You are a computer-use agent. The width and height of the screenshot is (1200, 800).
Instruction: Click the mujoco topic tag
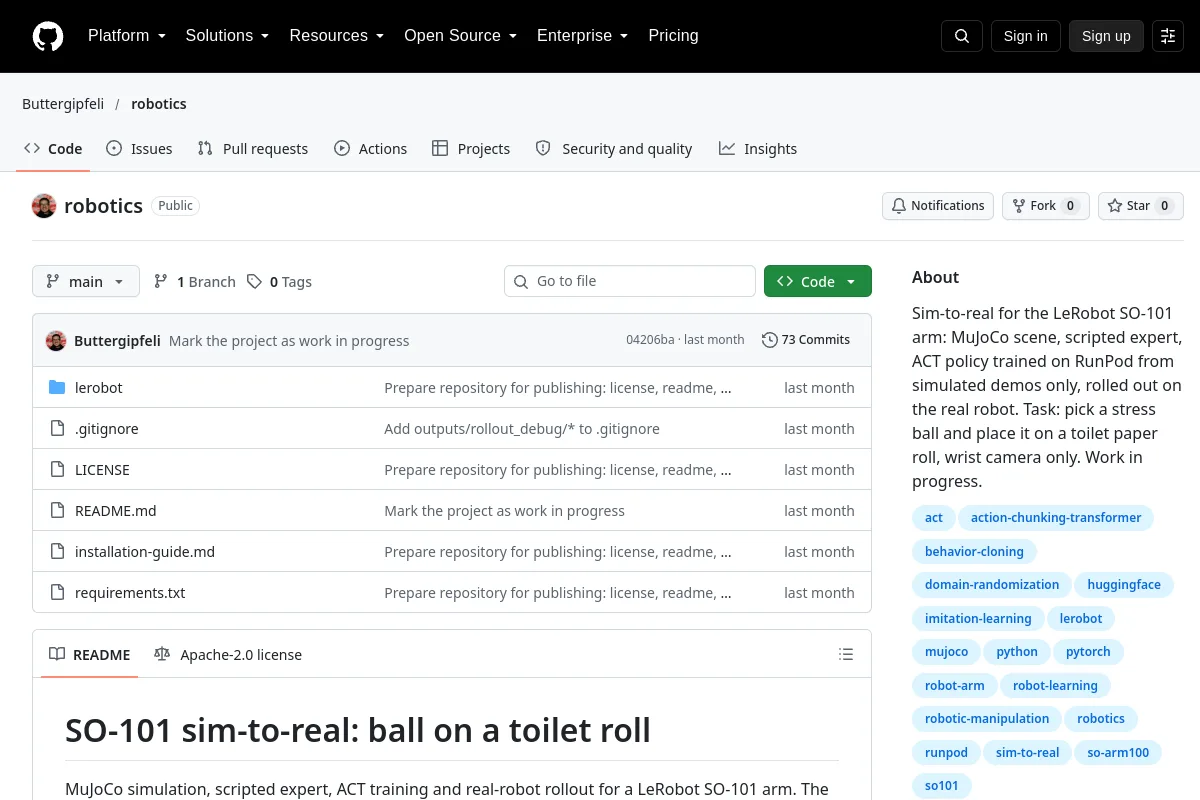947,652
